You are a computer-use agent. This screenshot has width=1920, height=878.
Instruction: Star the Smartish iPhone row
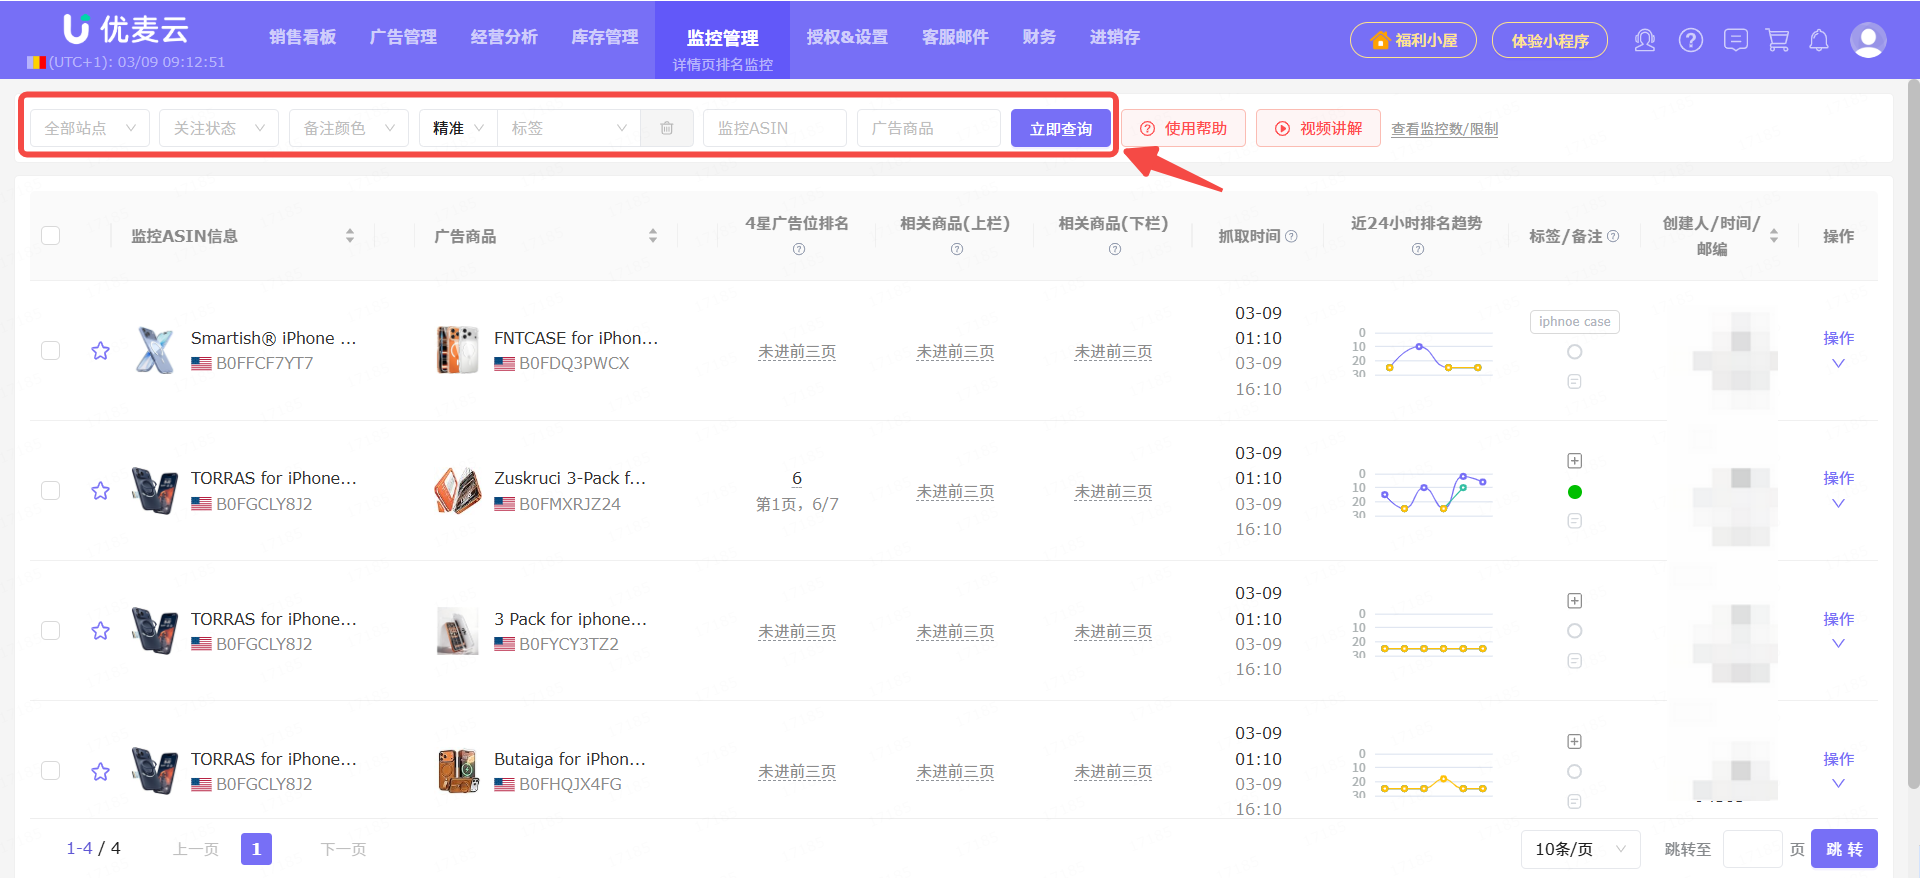tap(100, 351)
